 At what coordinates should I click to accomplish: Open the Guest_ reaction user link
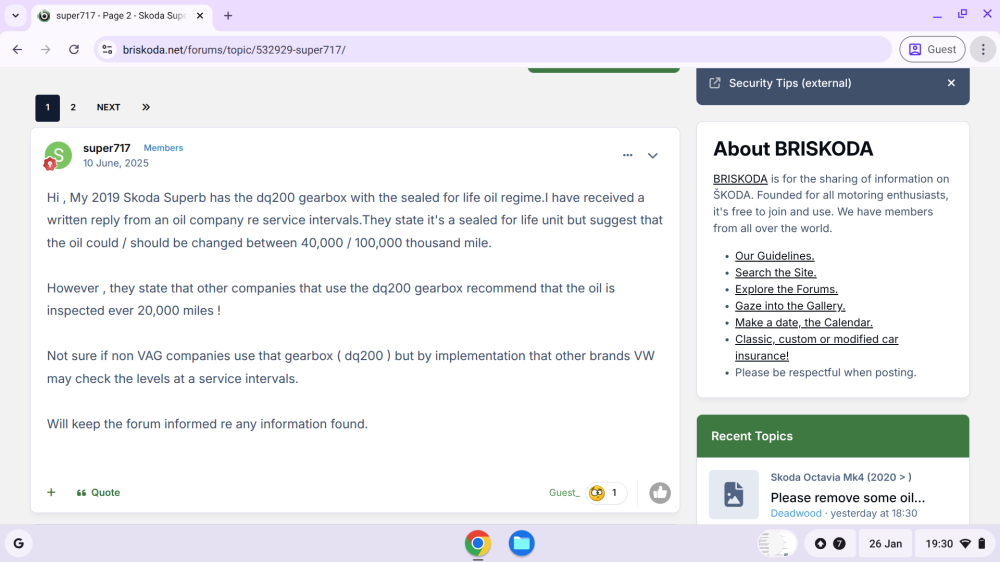pyautogui.click(x=564, y=492)
